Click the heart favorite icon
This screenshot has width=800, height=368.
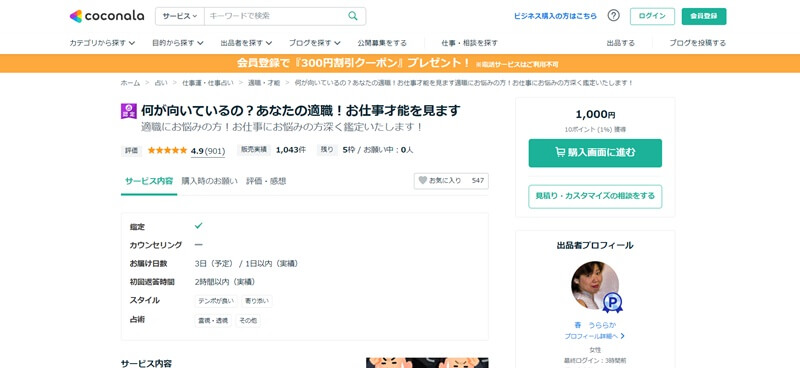pyautogui.click(x=422, y=180)
